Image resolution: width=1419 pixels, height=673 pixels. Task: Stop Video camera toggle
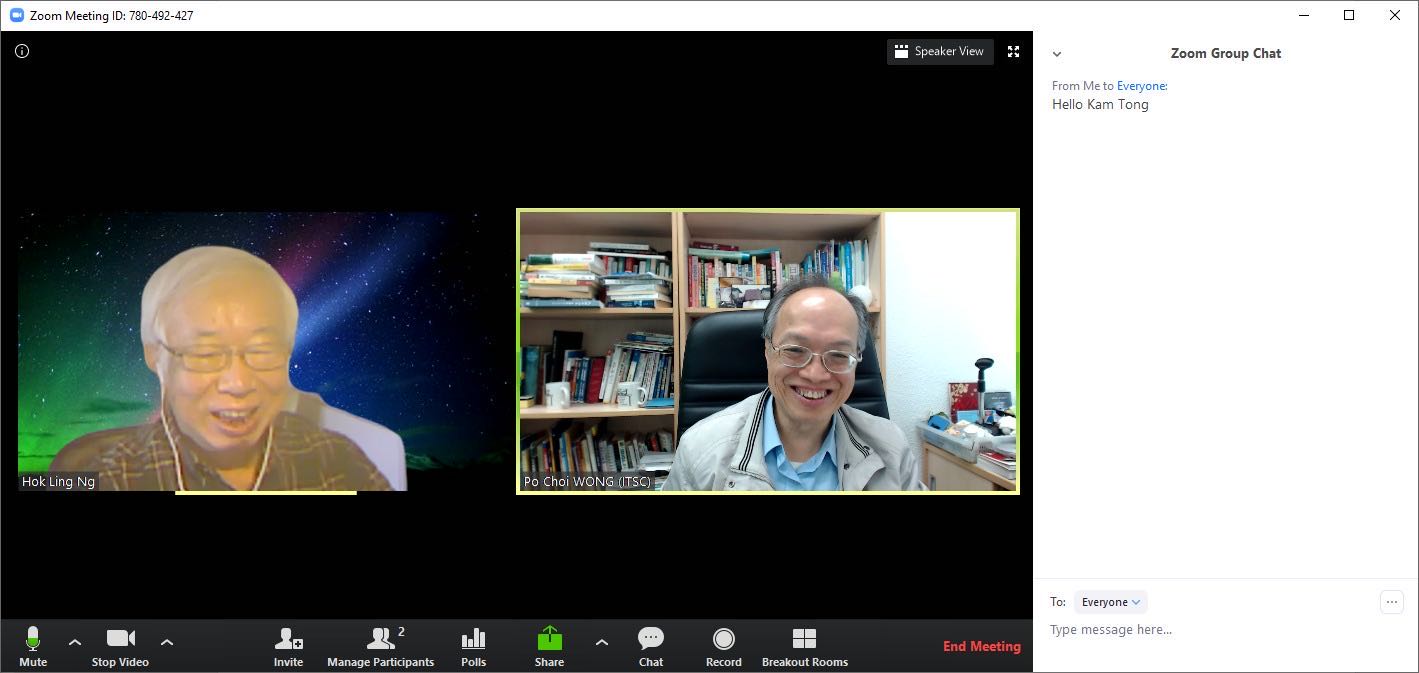pyautogui.click(x=120, y=645)
